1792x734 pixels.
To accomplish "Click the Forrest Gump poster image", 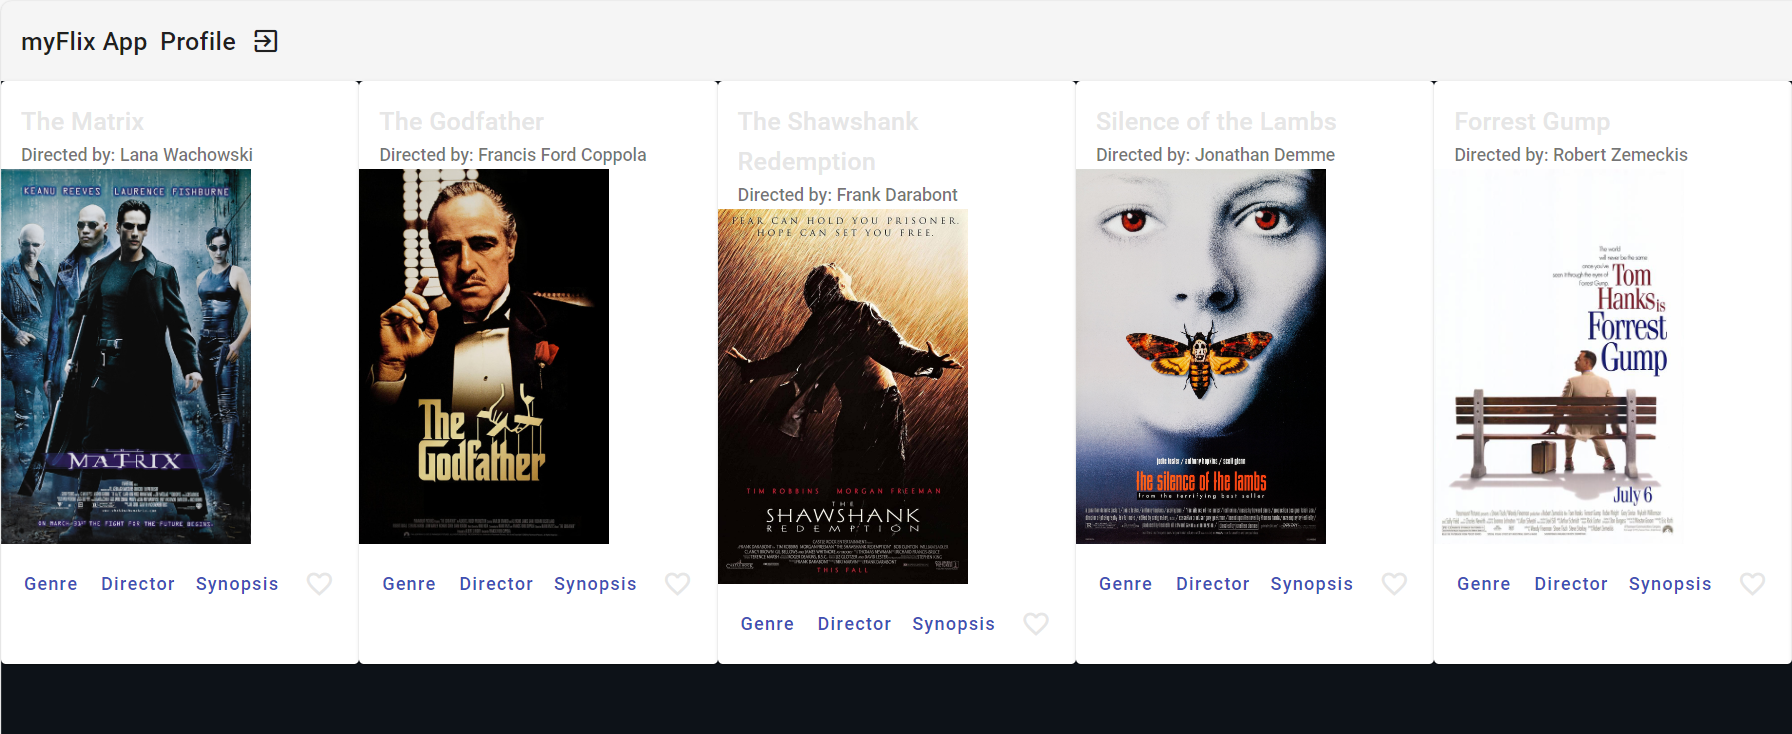I will [1558, 356].
